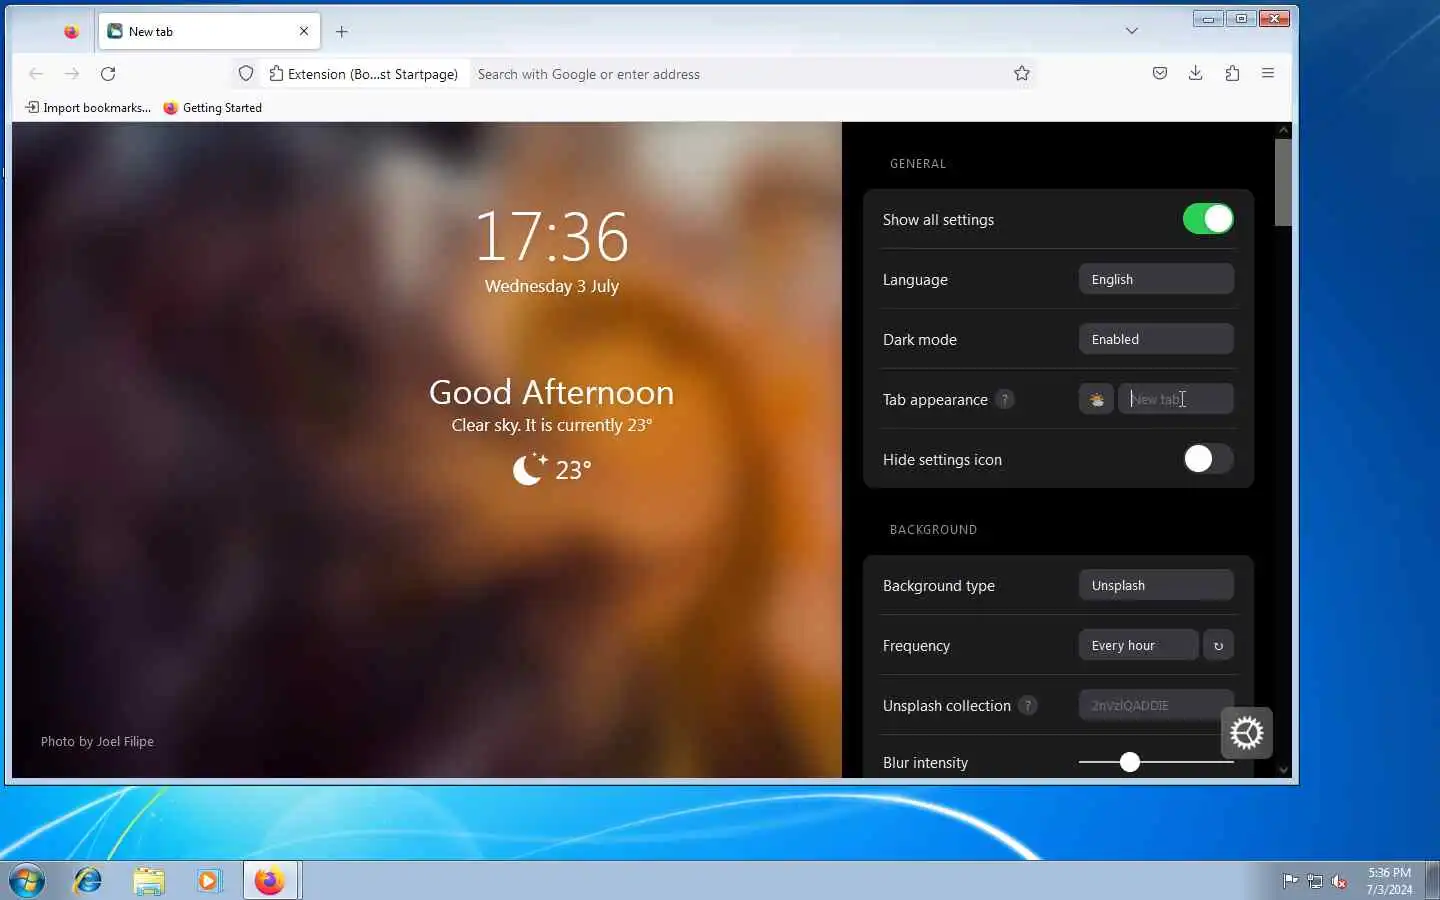Click the Photo by Joel Filipe credit
This screenshot has width=1440, height=900.
(97, 741)
